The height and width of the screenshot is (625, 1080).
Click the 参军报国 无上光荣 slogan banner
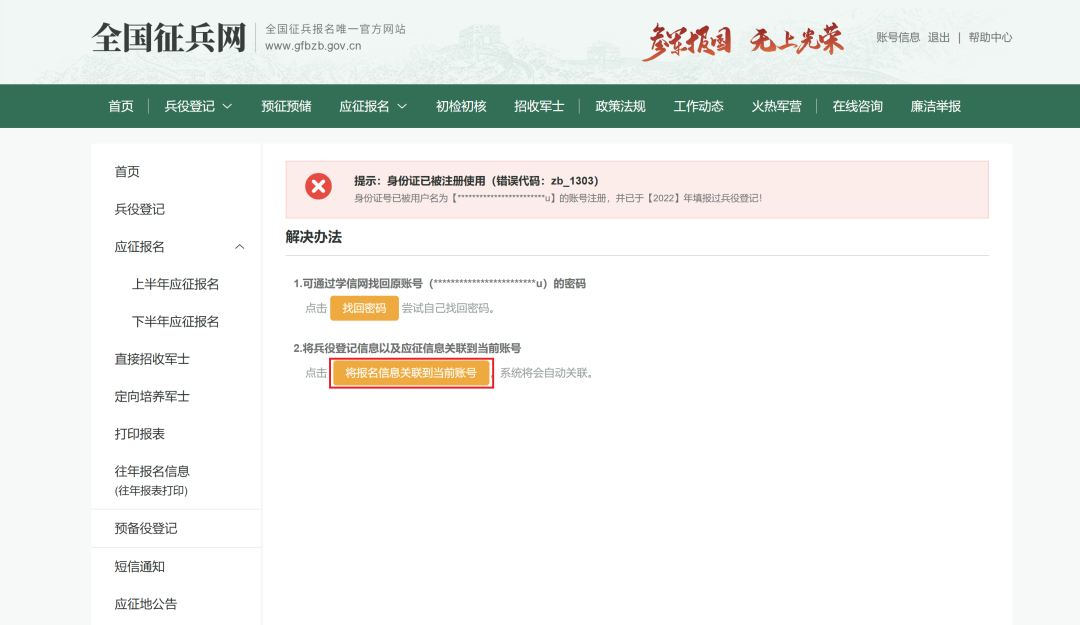click(x=742, y=39)
